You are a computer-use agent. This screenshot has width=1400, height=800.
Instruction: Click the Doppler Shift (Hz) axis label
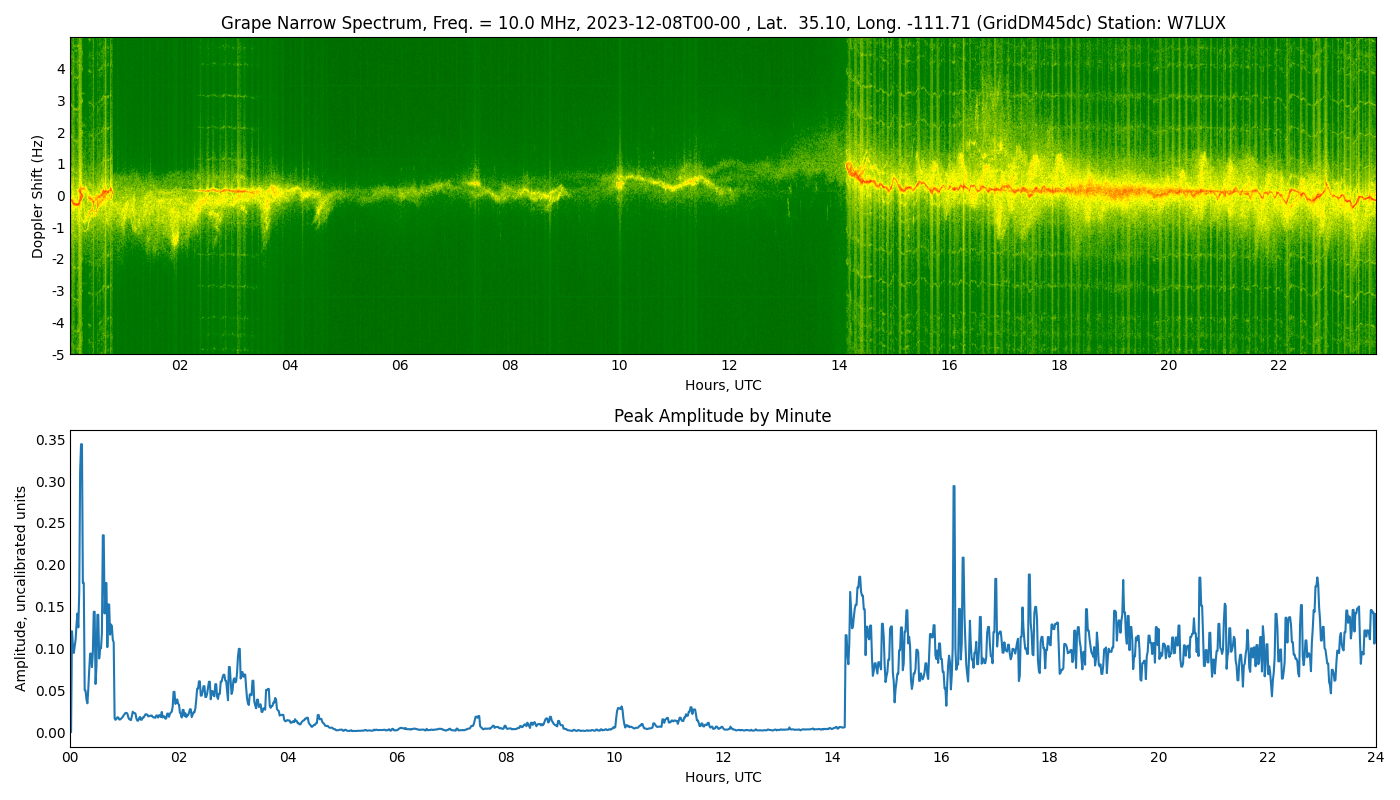[38, 196]
